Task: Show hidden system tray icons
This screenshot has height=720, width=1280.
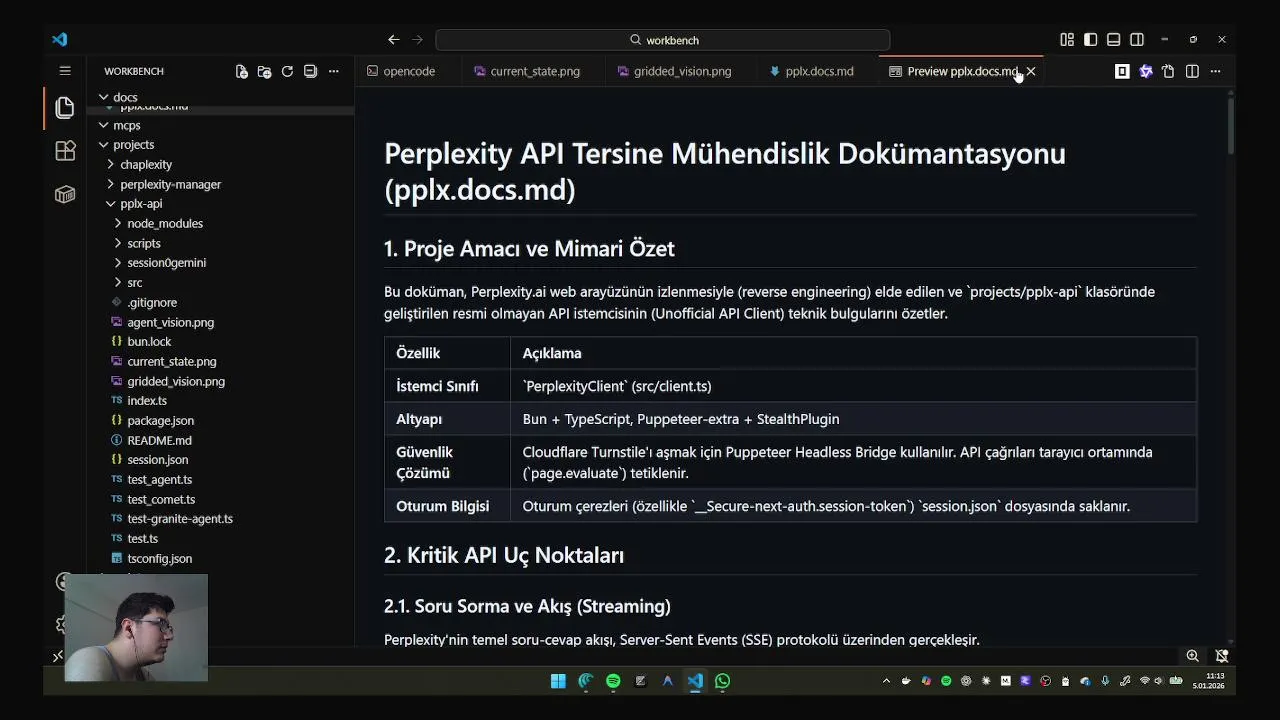Action: (886, 681)
